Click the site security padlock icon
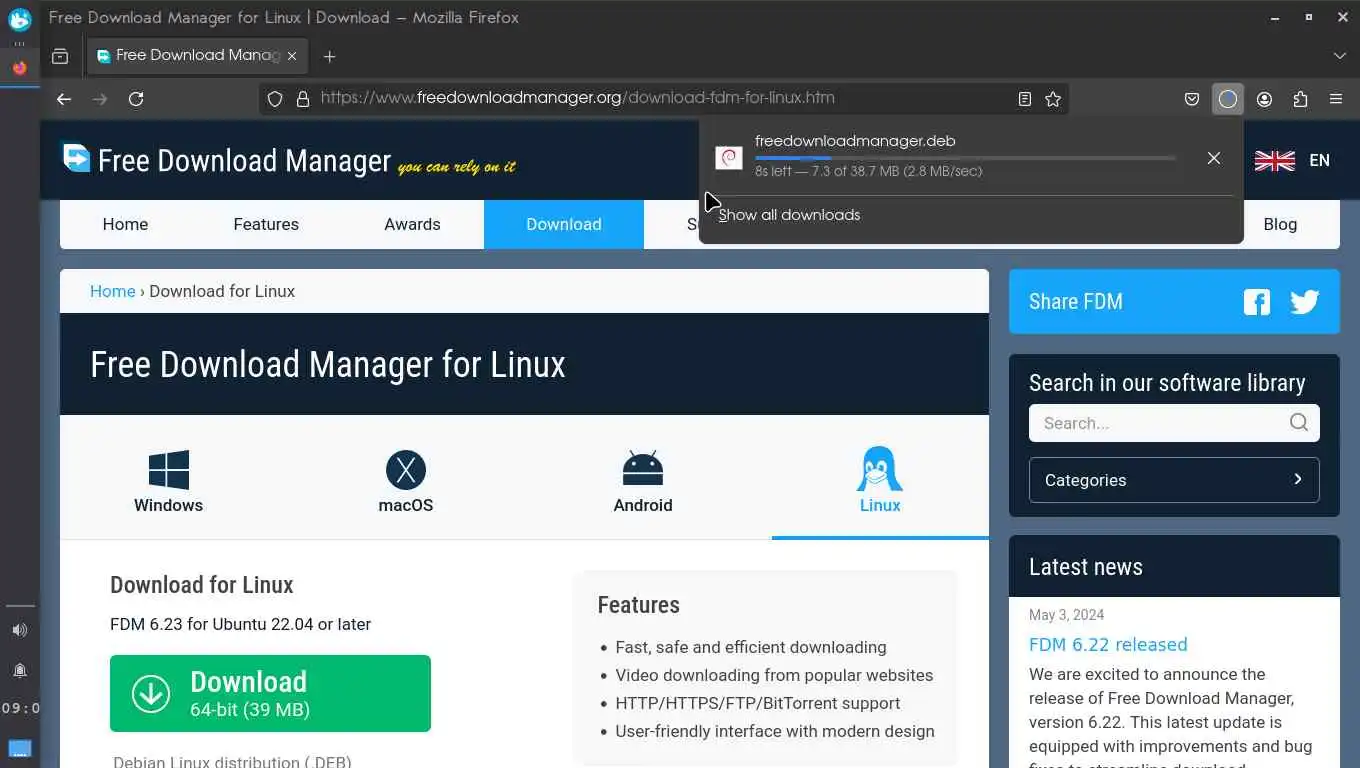Viewport: 1360px width, 768px height. point(303,99)
